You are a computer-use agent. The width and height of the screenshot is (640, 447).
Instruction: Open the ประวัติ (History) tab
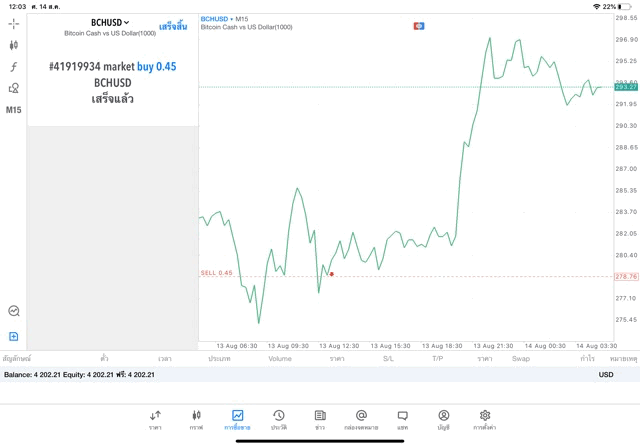pyautogui.click(x=278, y=418)
